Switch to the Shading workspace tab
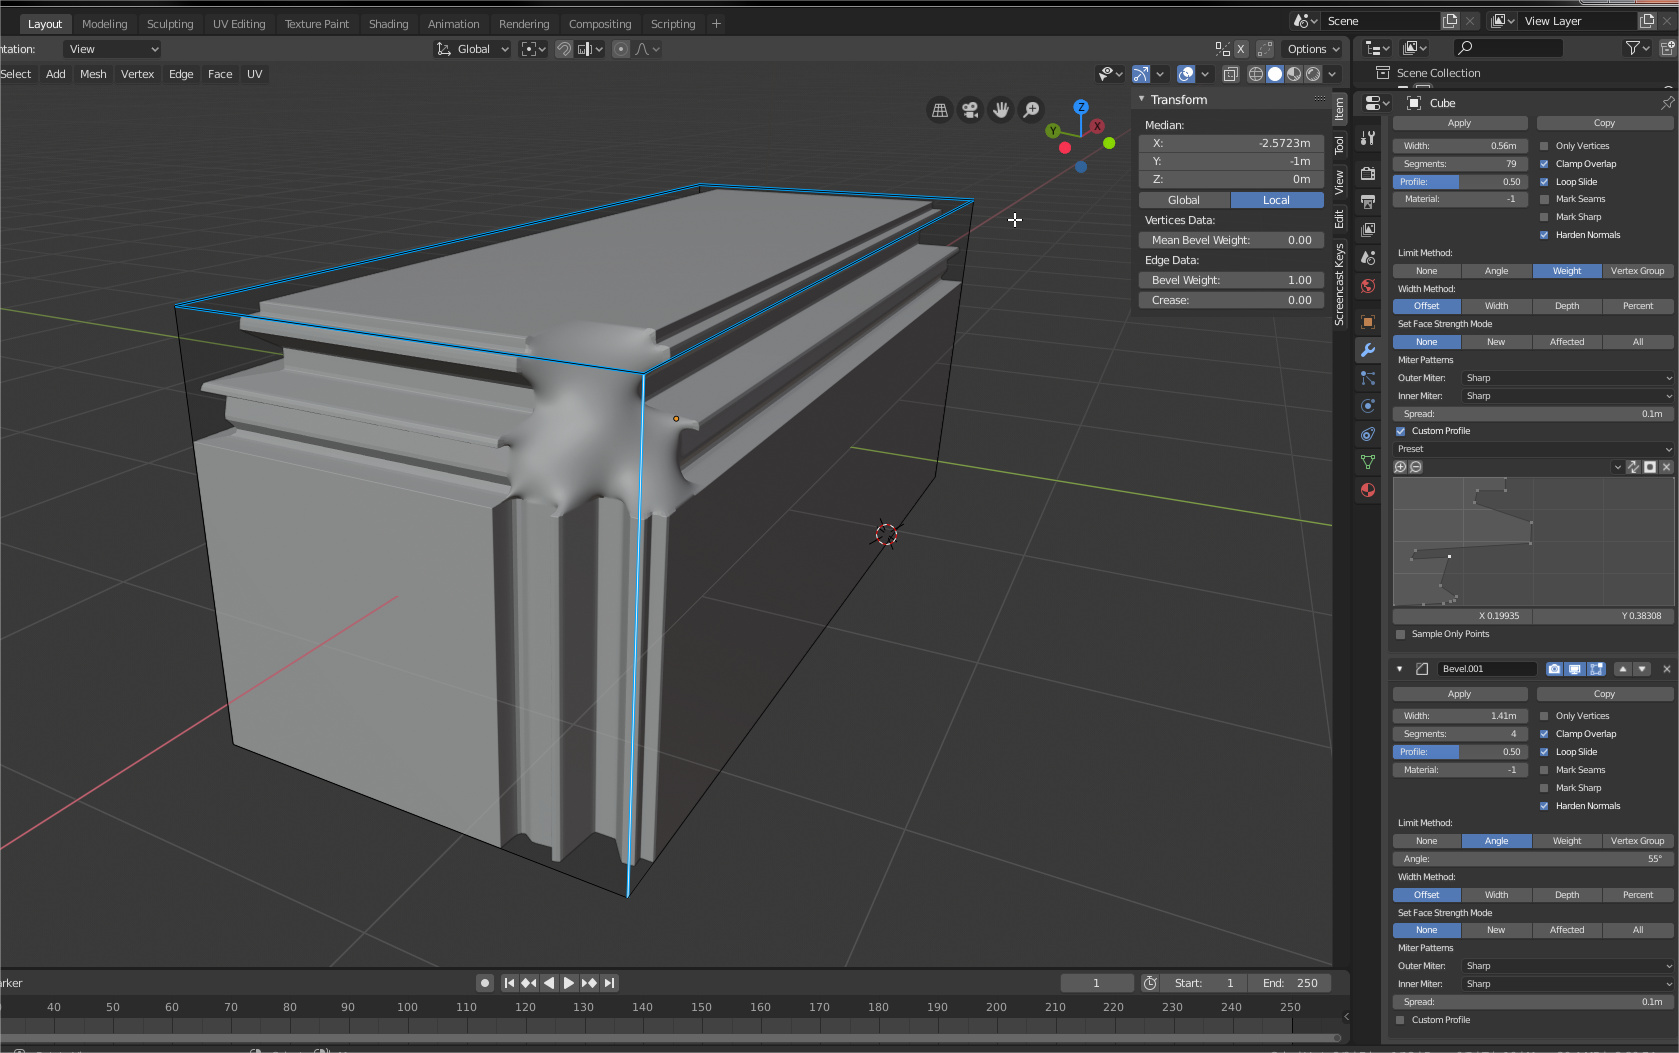The image size is (1679, 1053). 388,24
